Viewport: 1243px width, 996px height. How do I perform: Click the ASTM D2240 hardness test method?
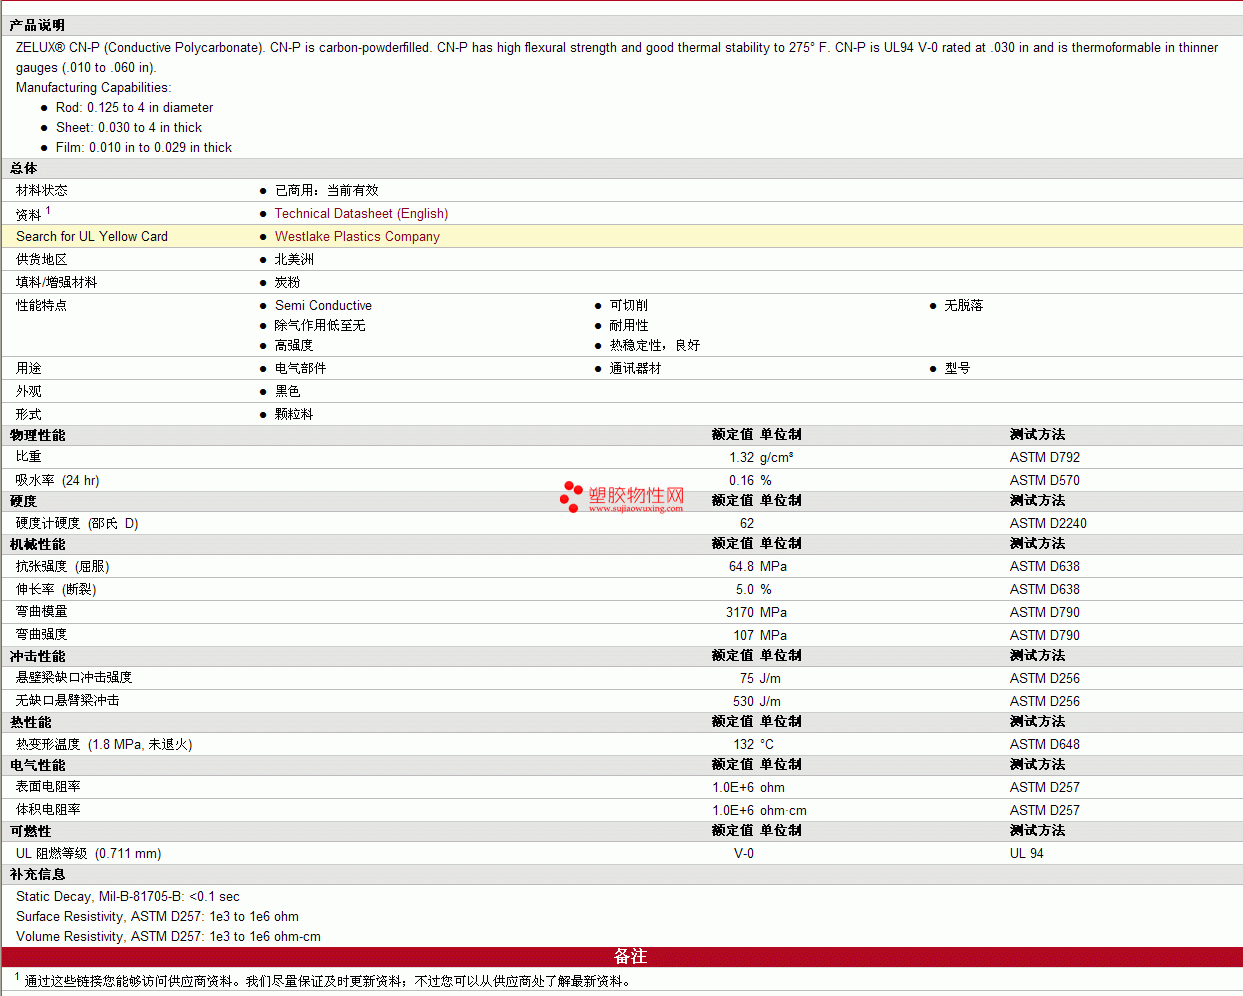(x=1047, y=523)
